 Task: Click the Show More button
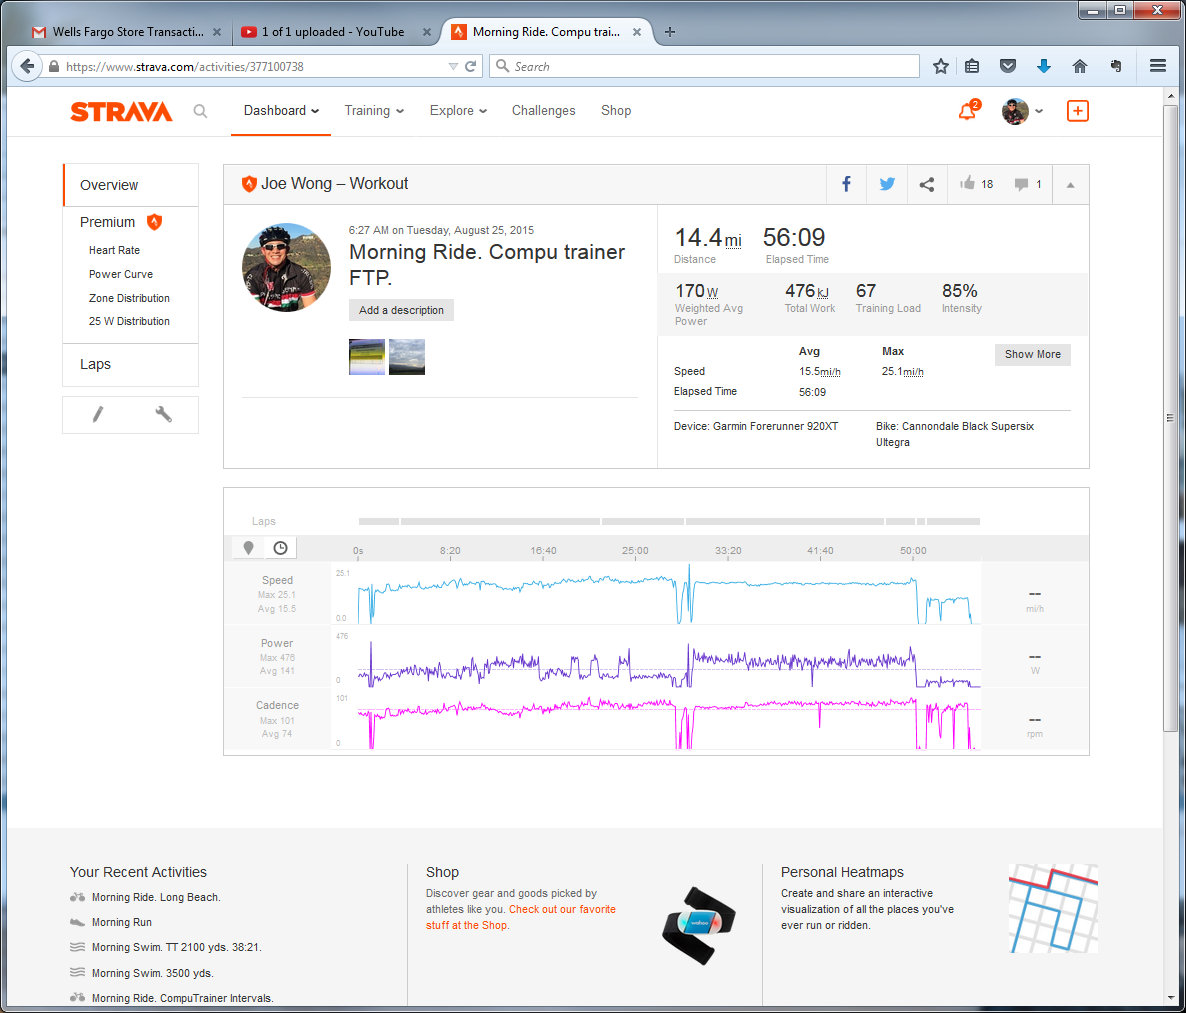click(x=1032, y=354)
